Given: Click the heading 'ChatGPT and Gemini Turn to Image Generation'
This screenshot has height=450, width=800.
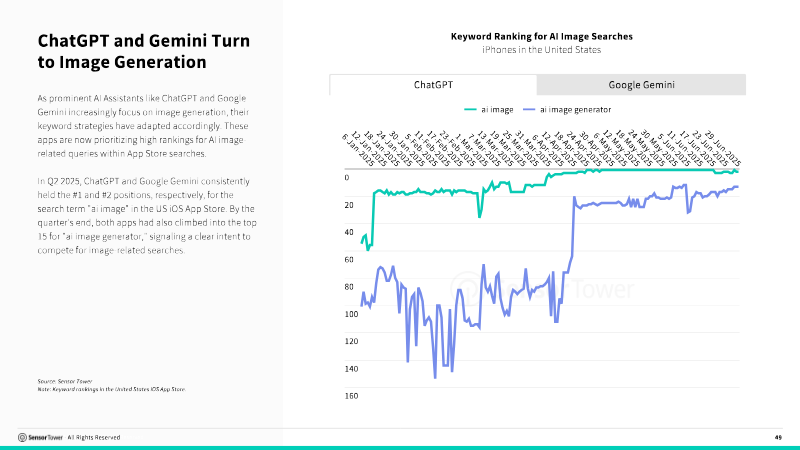Looking at the screenshot, I should 143,51.
